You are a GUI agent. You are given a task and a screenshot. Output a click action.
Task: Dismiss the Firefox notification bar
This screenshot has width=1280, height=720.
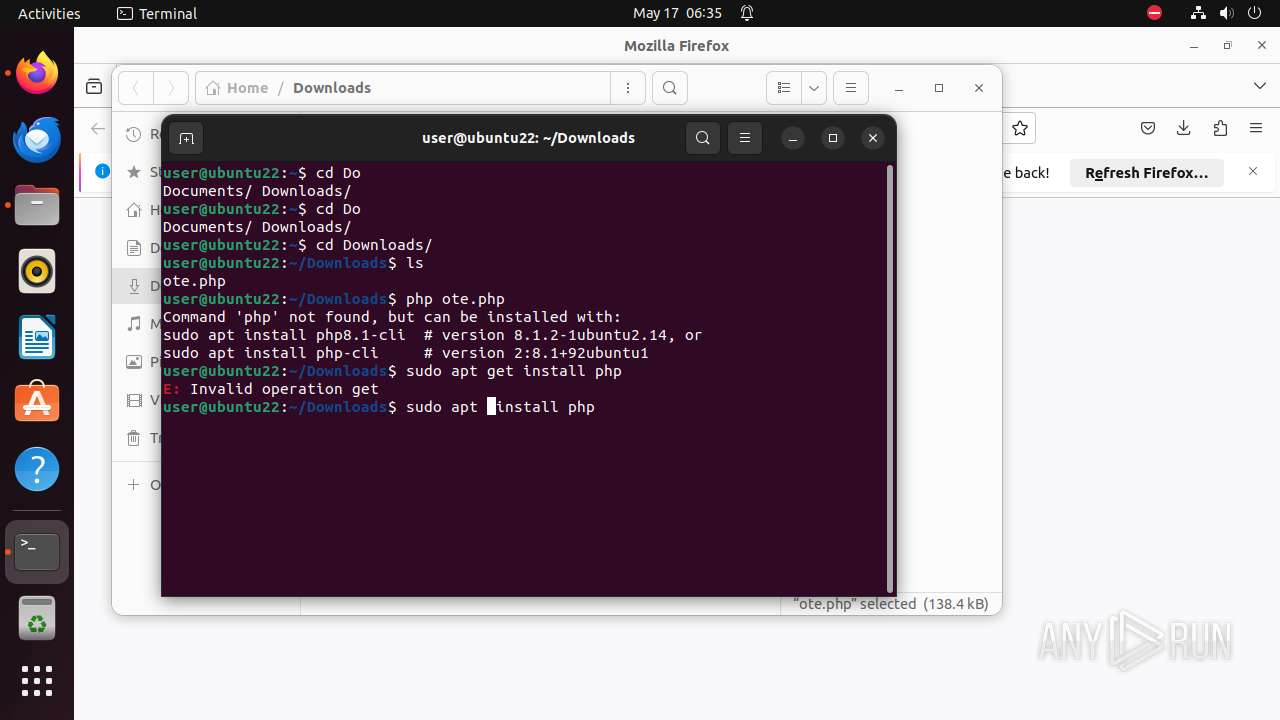coord(1253,172)
